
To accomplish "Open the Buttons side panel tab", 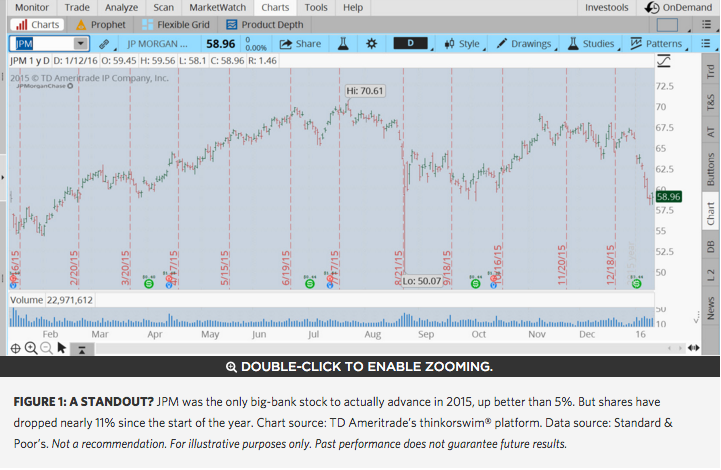I will click(x=711, y=169).
